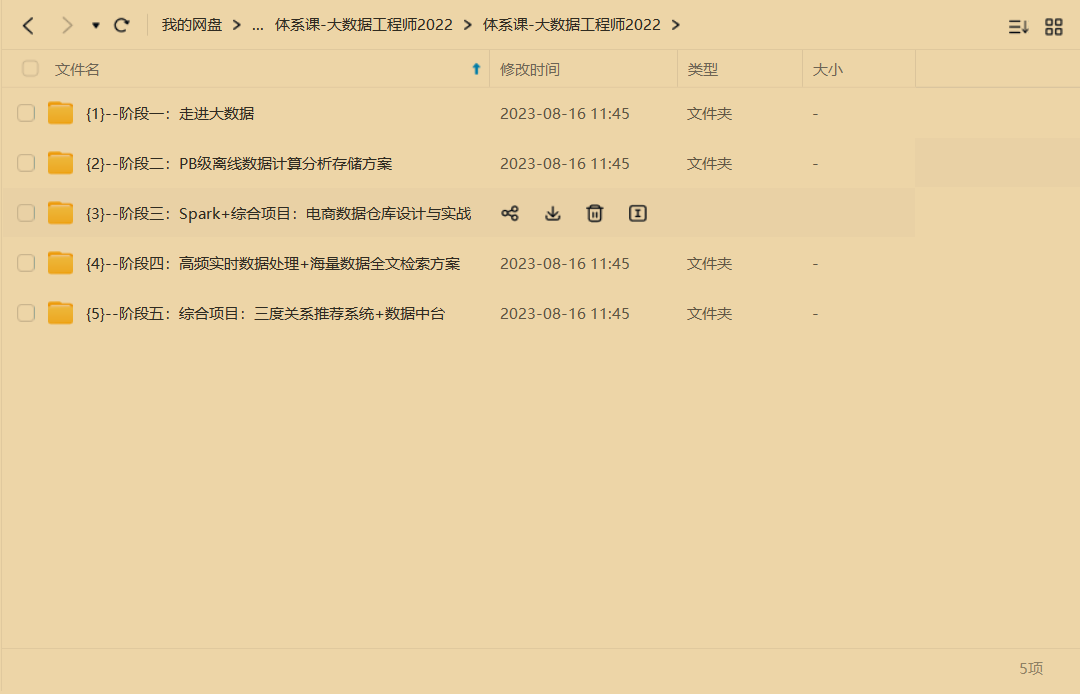The width and height of the screenshot is (1080, 694).
Task: Select the 文件夹 type in 阶段二 row
Action: 709,164
